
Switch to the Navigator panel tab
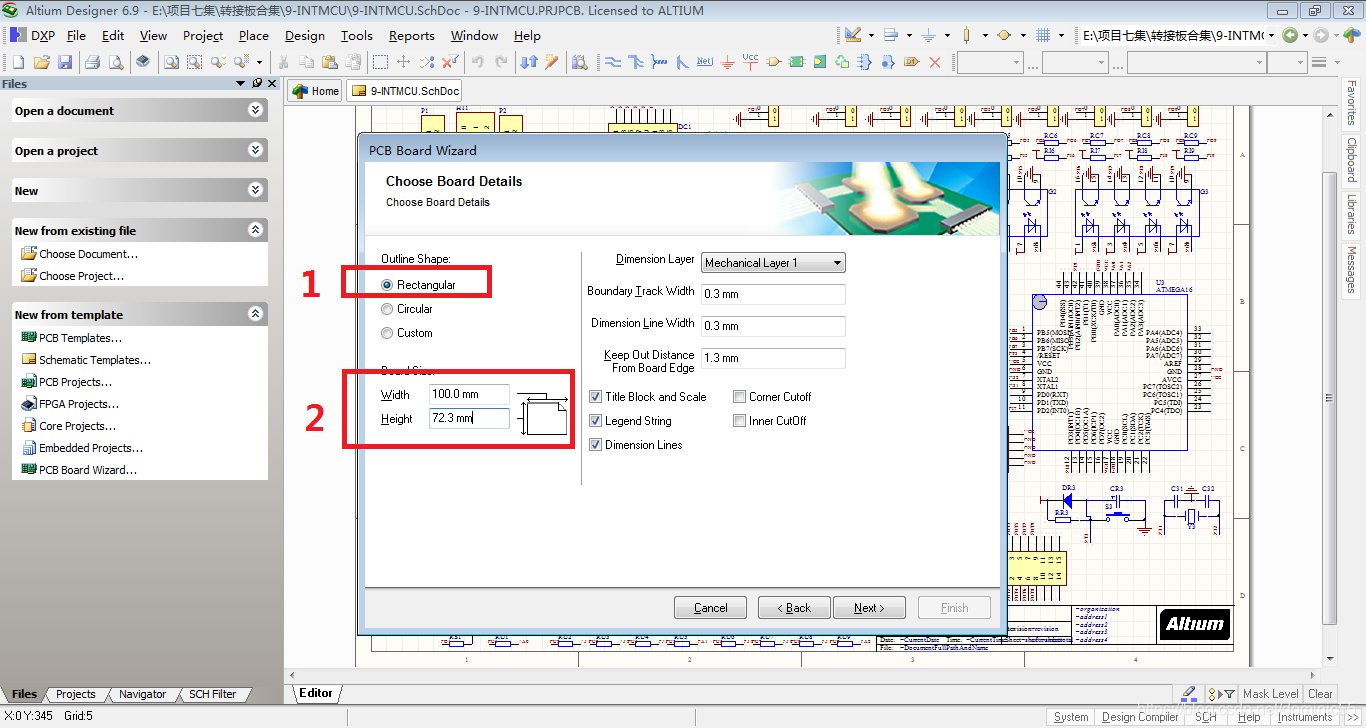[142, 694]
